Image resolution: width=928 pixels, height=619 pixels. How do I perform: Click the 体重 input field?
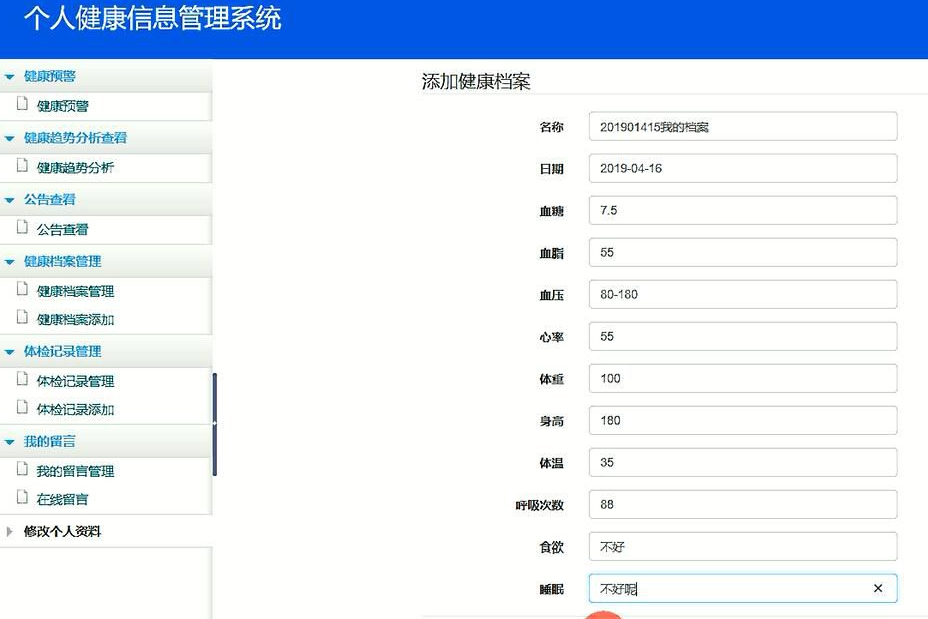pyautogui.click(x=743, y=379)
